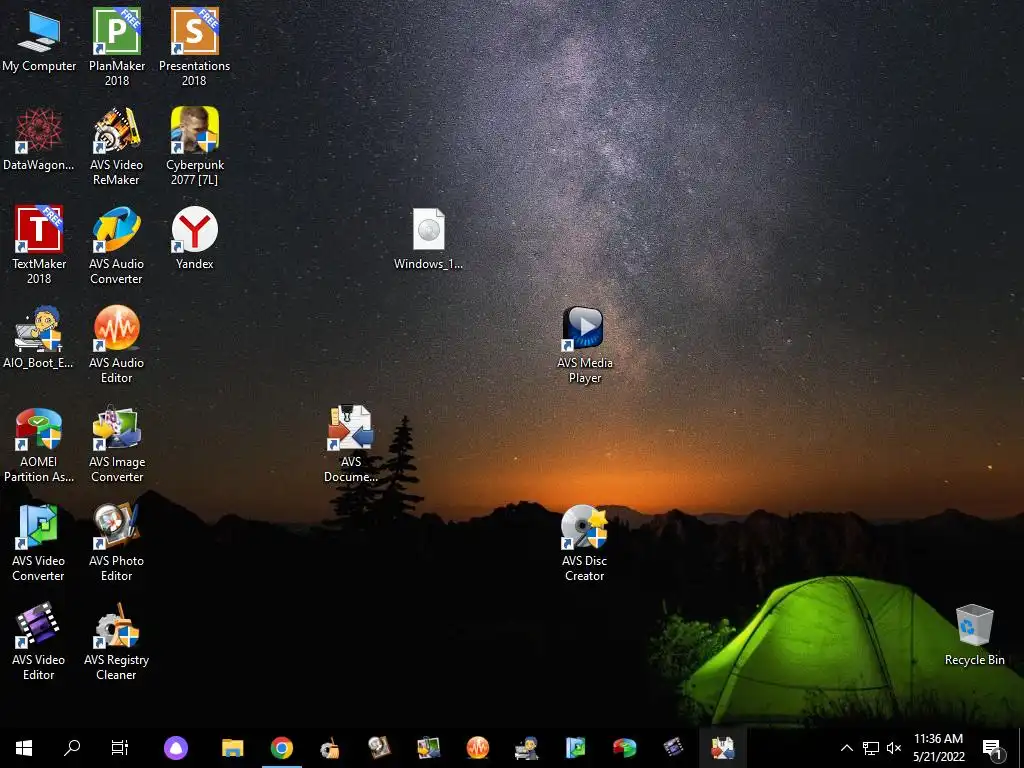Open the clock showing 11:36 AM
This screenshot has width=1024, height=768.
tap(938, 748)
